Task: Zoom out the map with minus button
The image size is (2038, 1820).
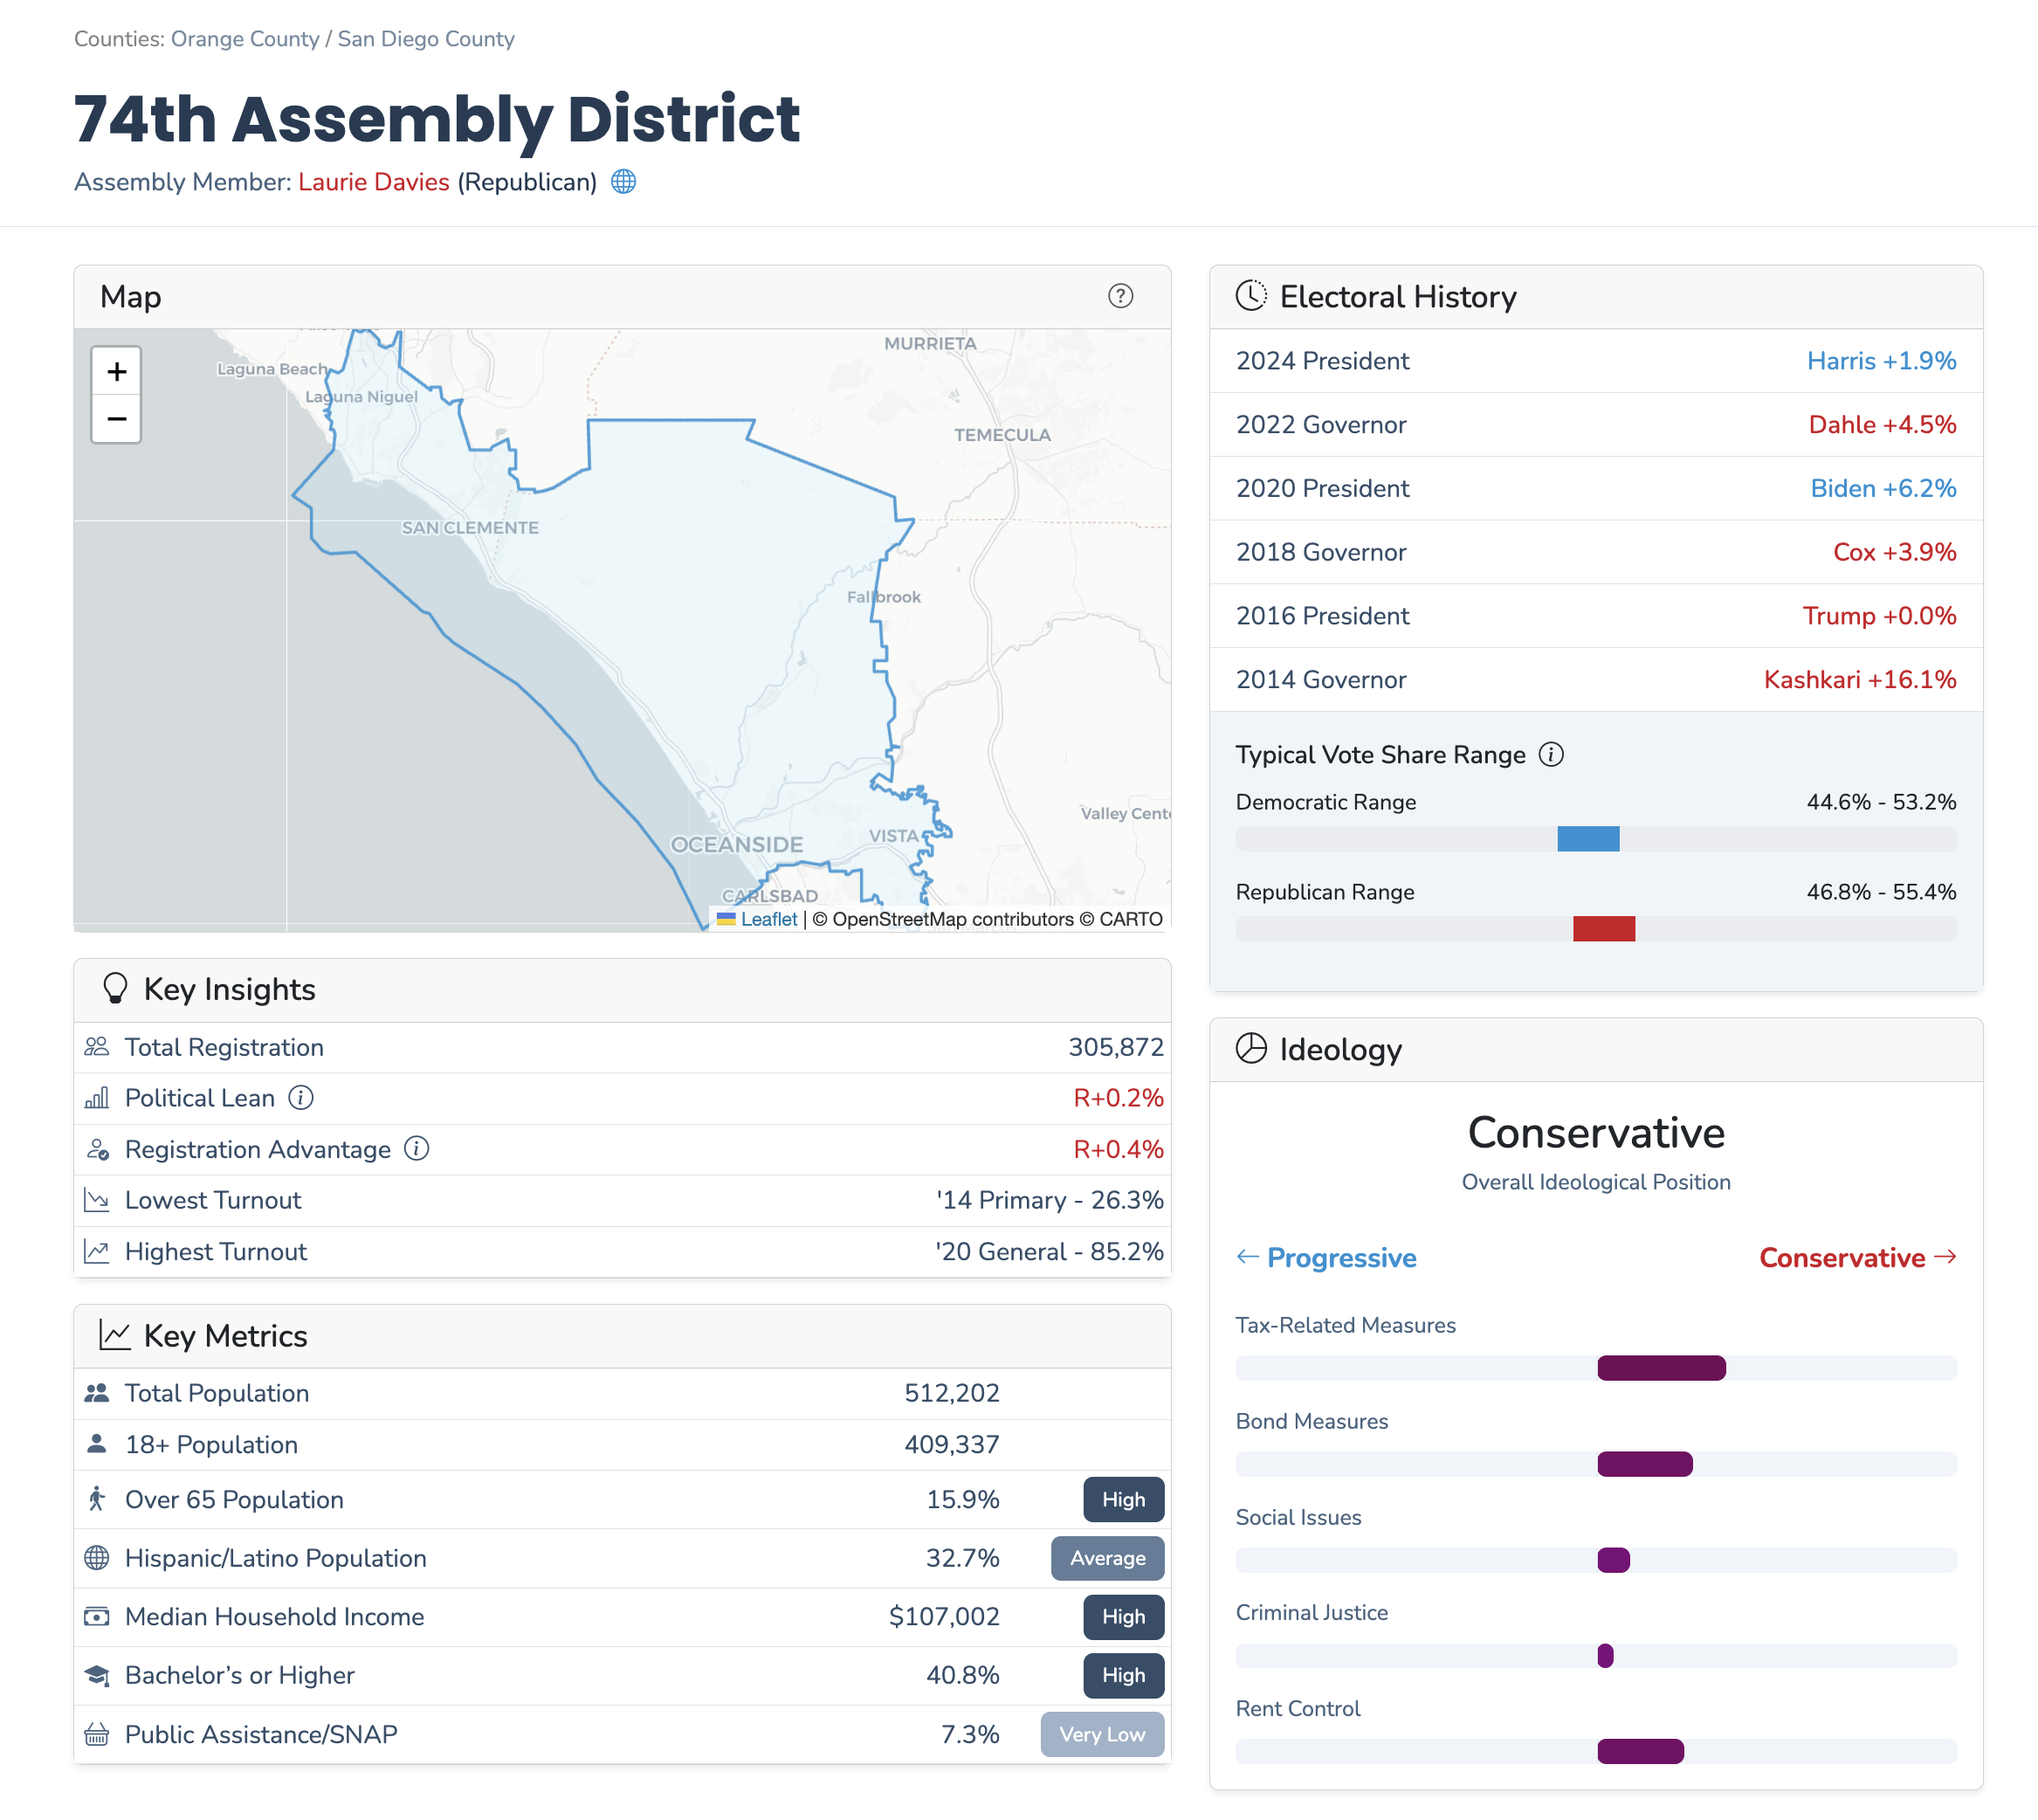Action: [116, 419]
